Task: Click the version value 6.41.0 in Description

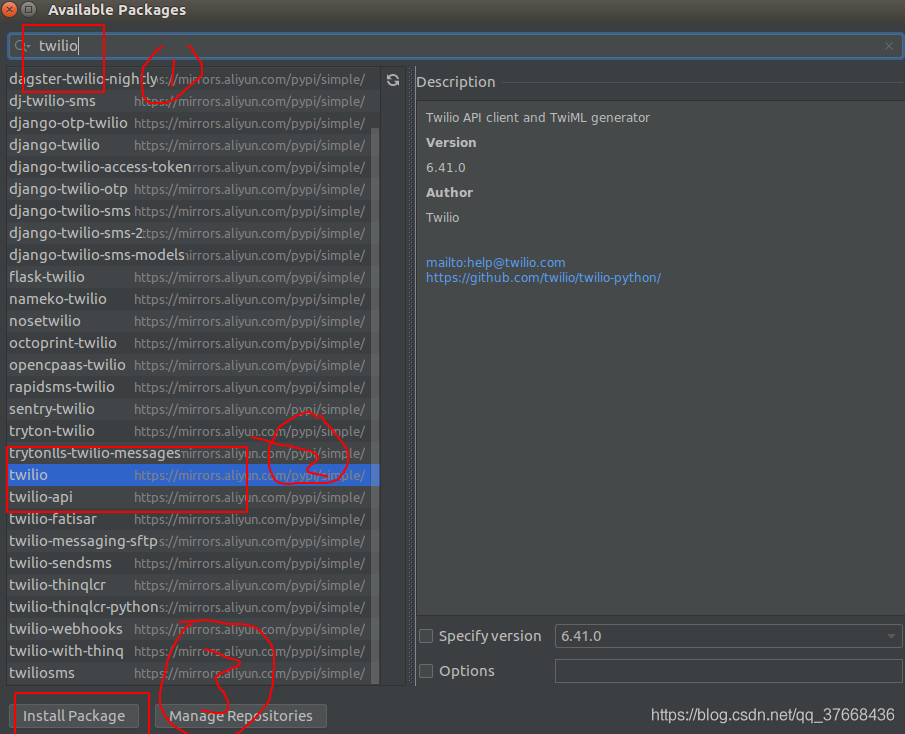Action: pos(446,167)
